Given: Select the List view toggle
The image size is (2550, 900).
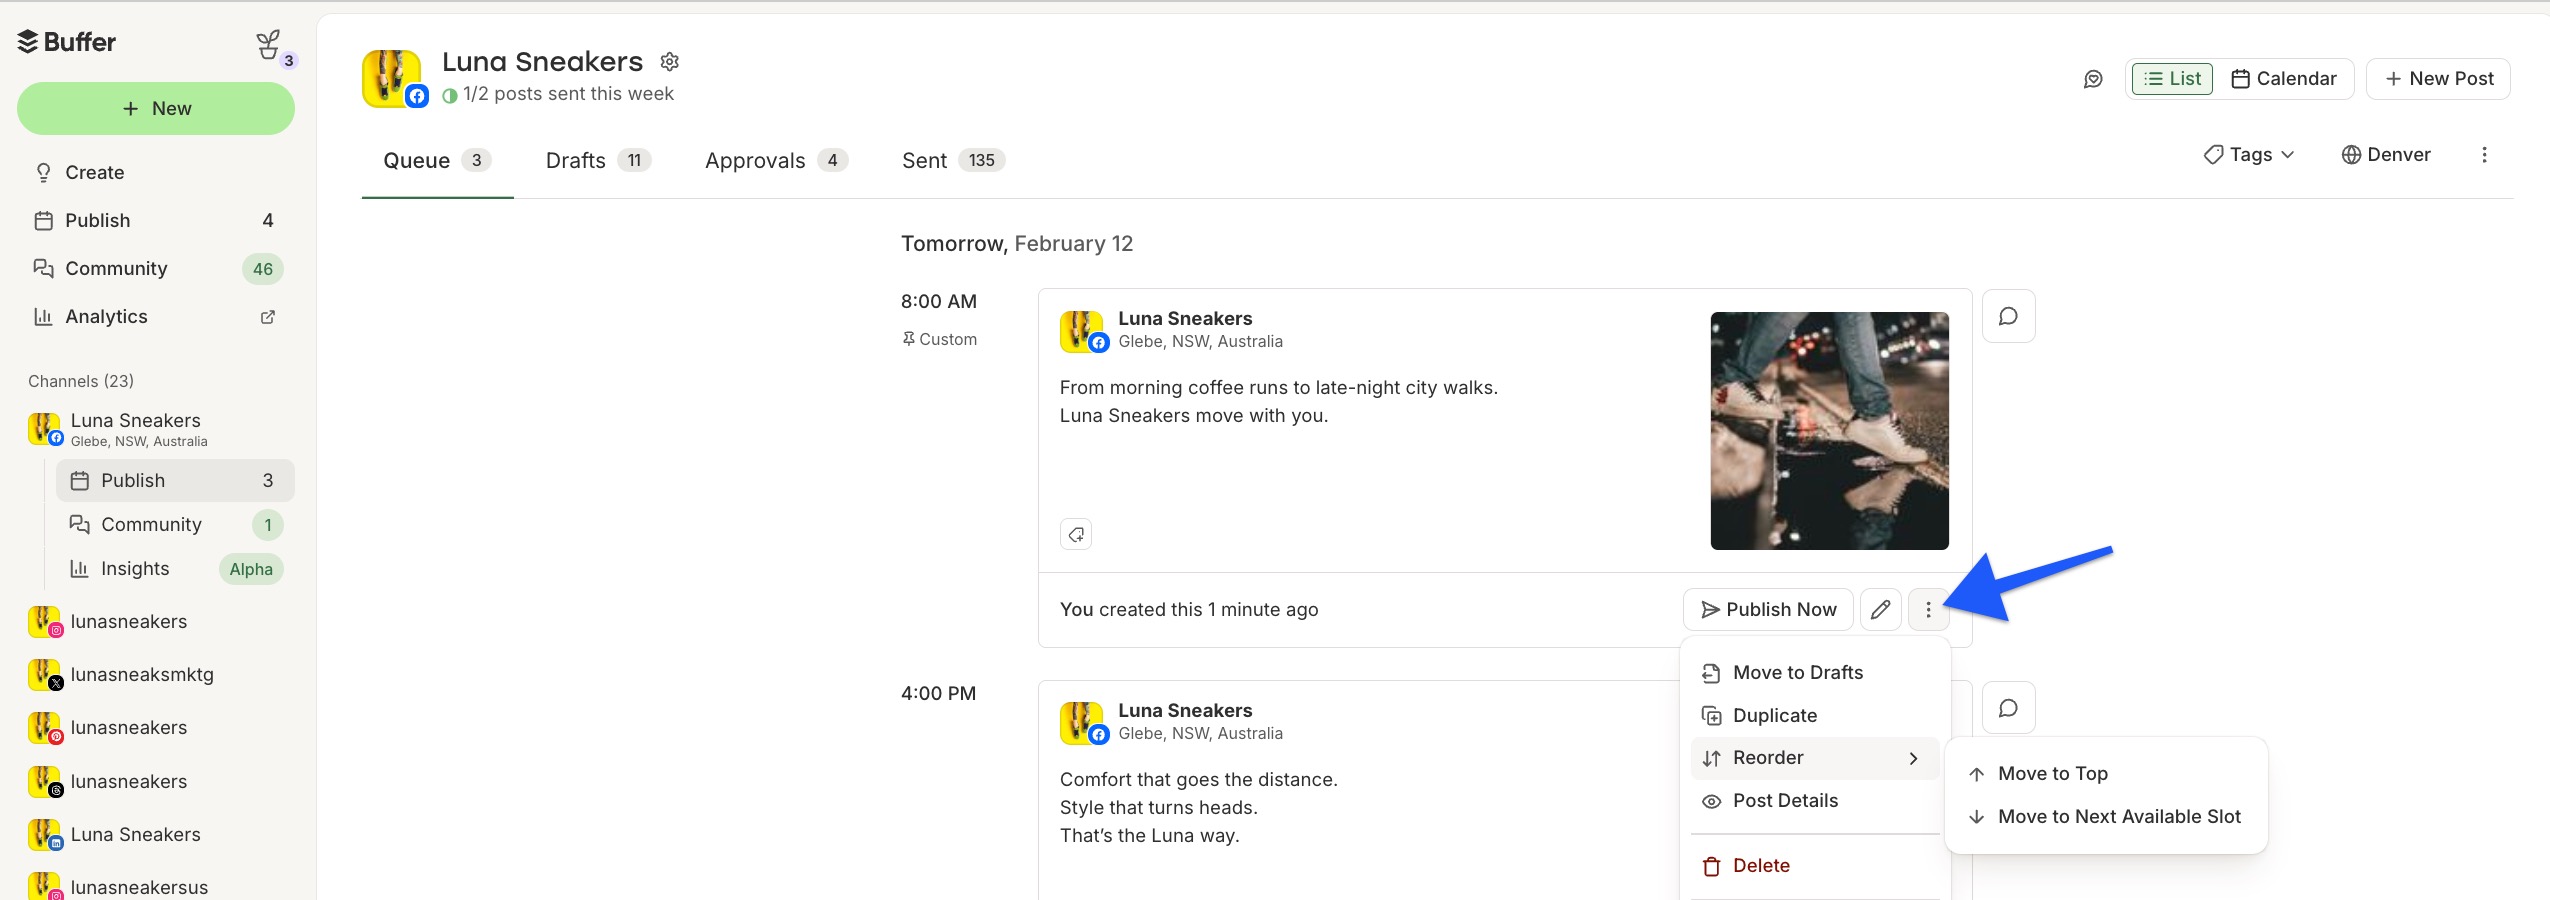Looking at the screenshot, I should [2173, 78].
